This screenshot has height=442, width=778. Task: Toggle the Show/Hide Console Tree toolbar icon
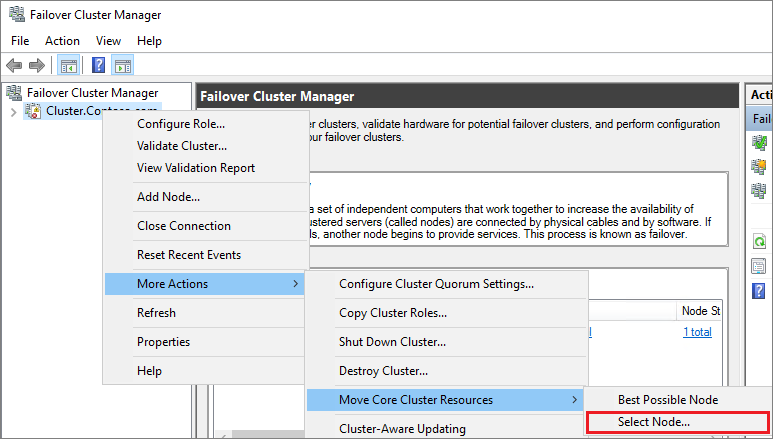tap(68, 65)
